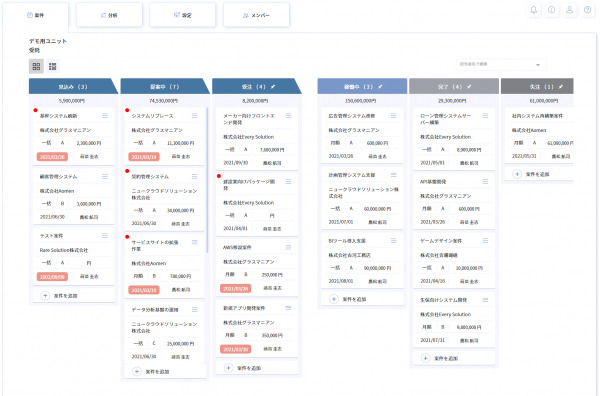The height and width of the screenshot is (396, 600).
Task: Add a deal in 稼働中 column
Action: [x=362, y=299]
